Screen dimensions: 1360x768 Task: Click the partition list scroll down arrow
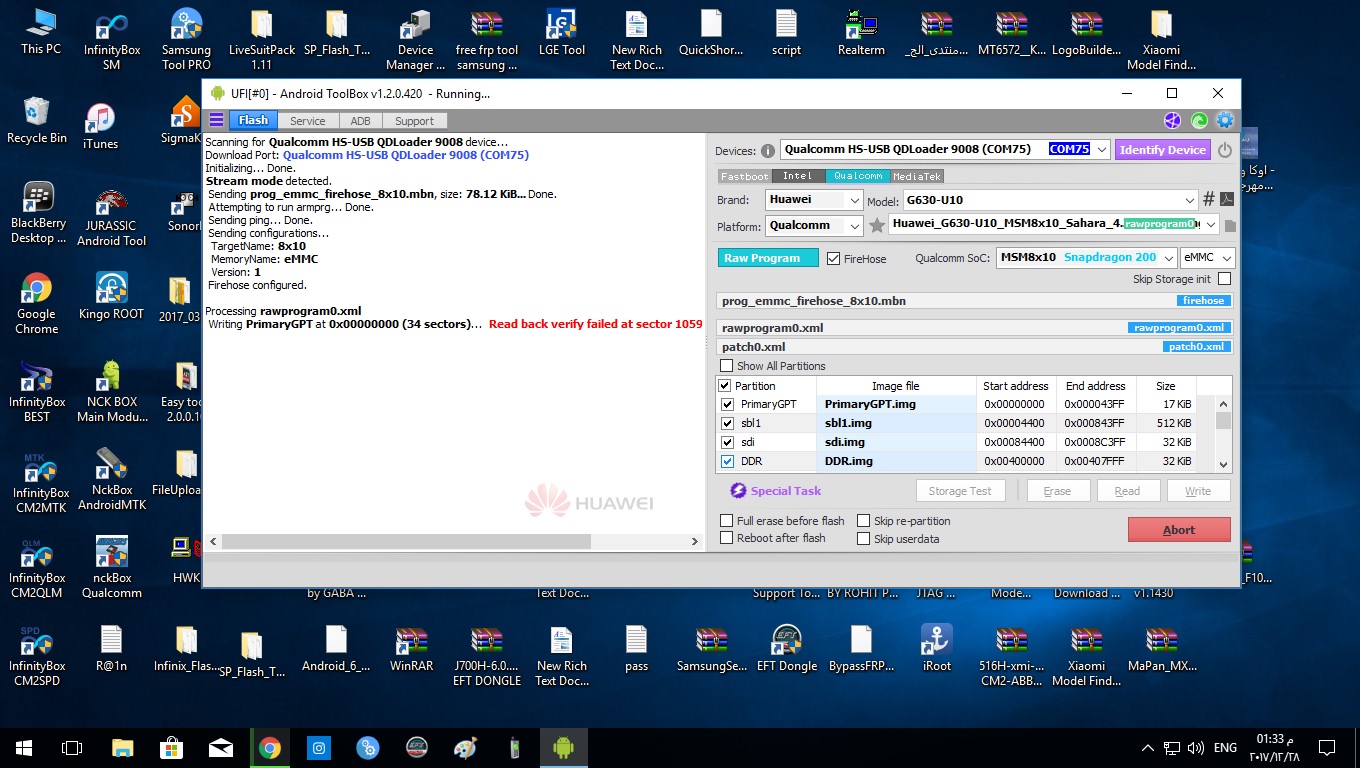tap(1224, 464)
